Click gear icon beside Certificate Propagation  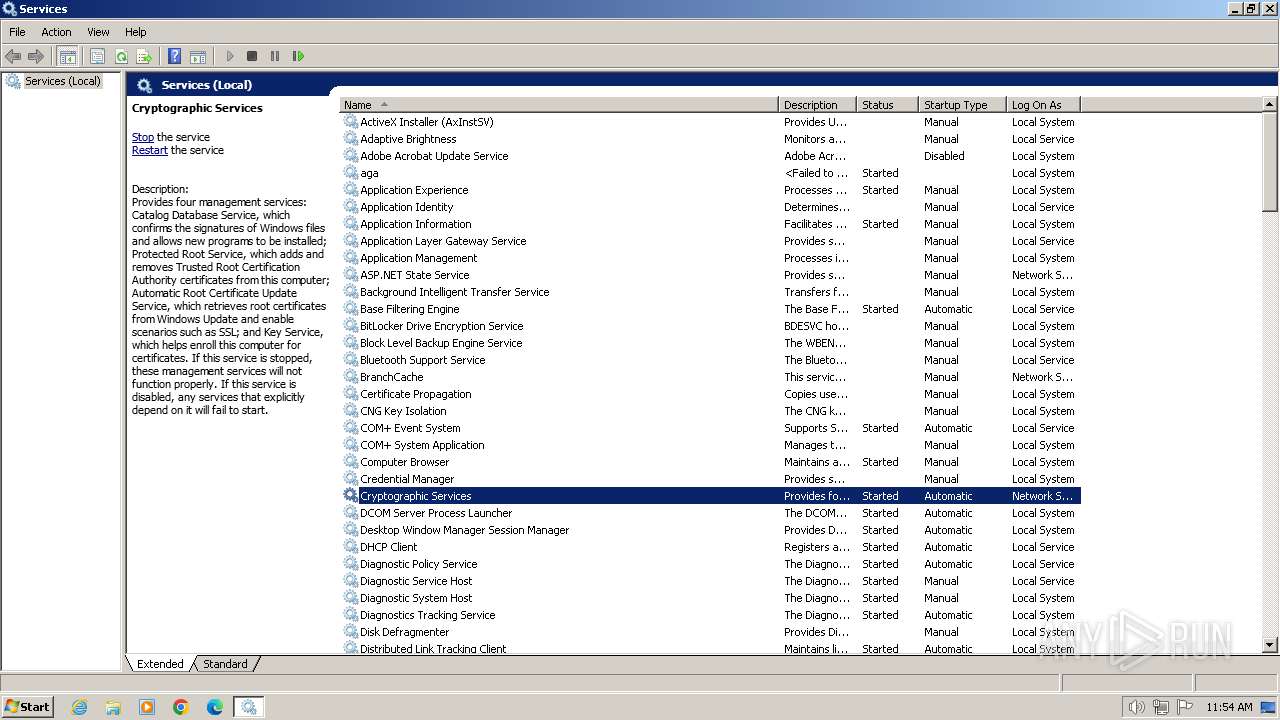pyautogui.click(x=350, y=394)
